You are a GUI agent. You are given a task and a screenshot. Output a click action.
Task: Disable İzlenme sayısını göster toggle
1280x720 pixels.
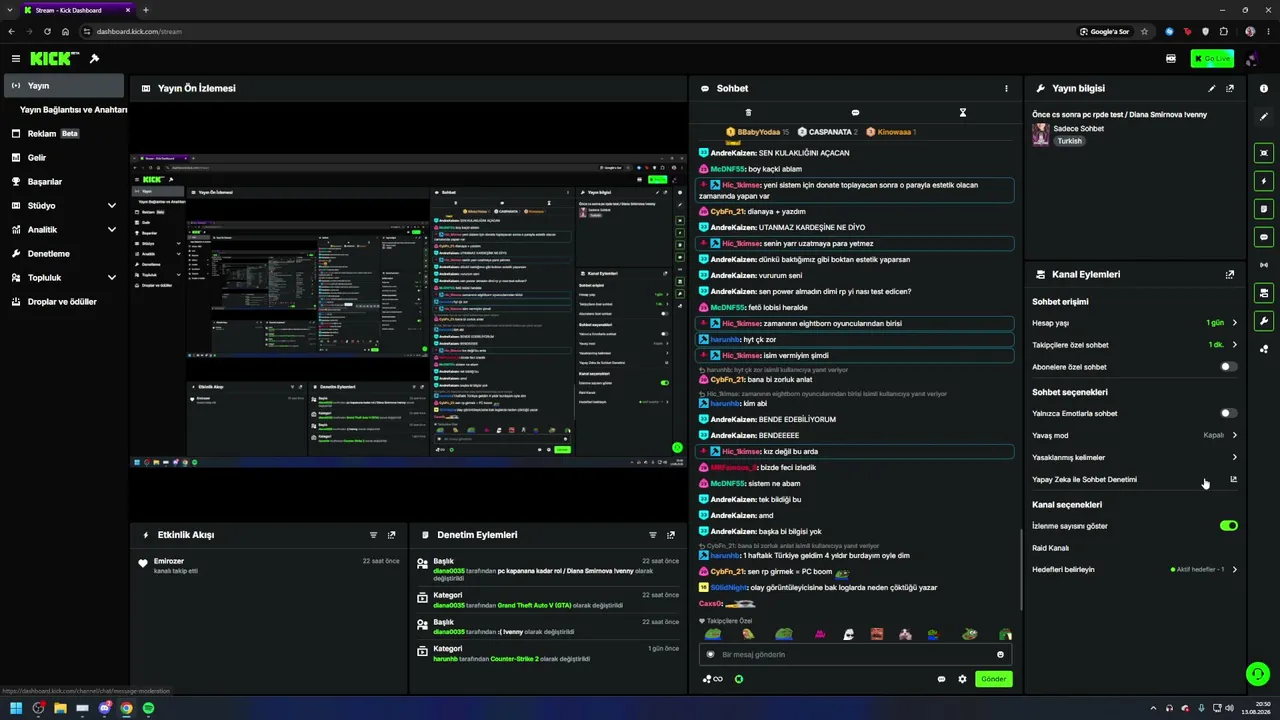[x=1229, y=526]
